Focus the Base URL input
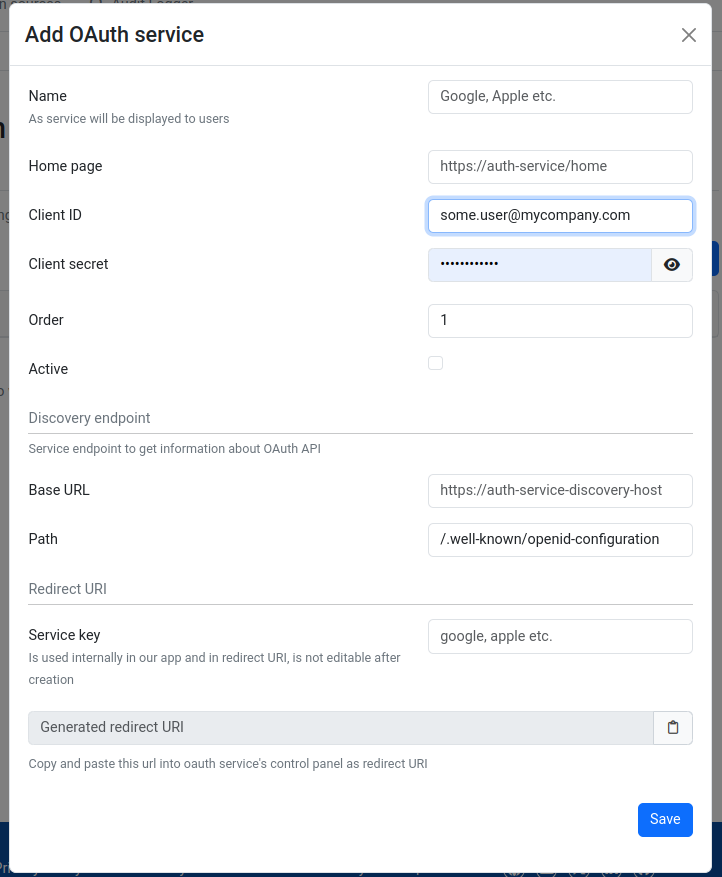The height and width of the screenshot is (877, 722). 560,491
